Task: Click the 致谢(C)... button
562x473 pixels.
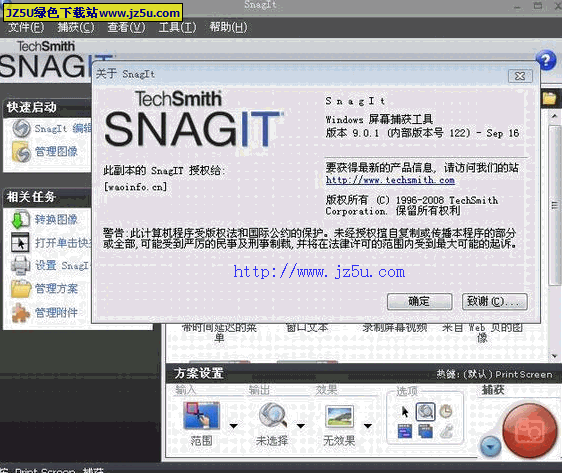Action: point(494,302)
